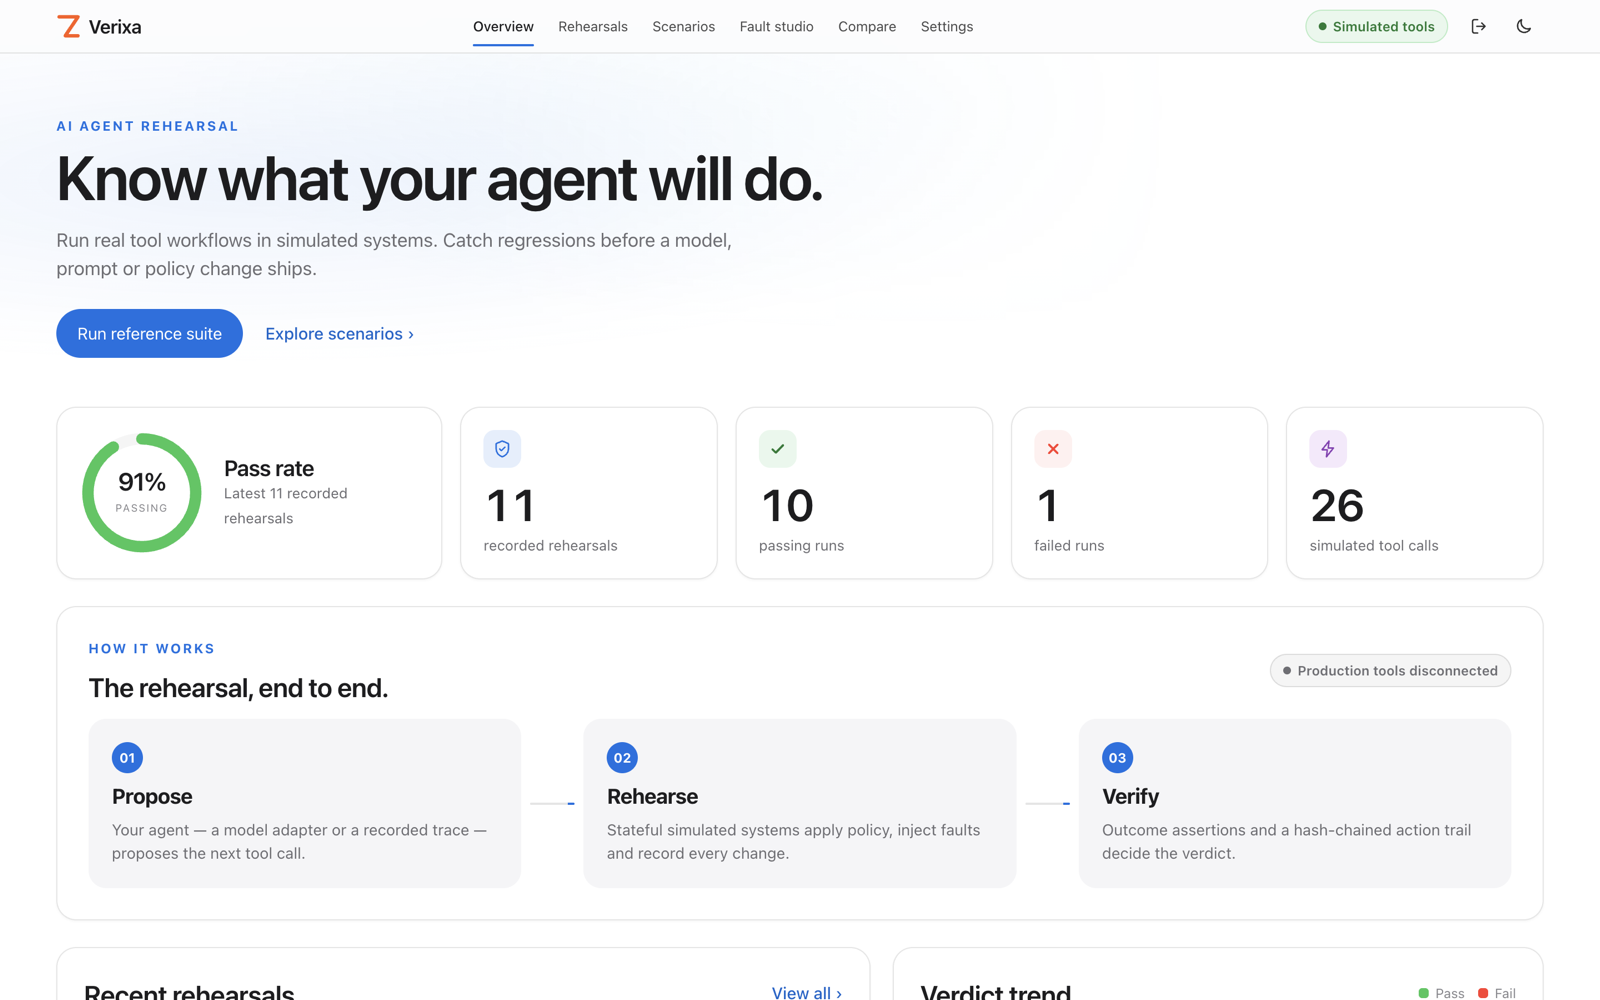Click the Pass rate heading
1600x1000 pixels.
pyautogui.click(x=269, y=469)
